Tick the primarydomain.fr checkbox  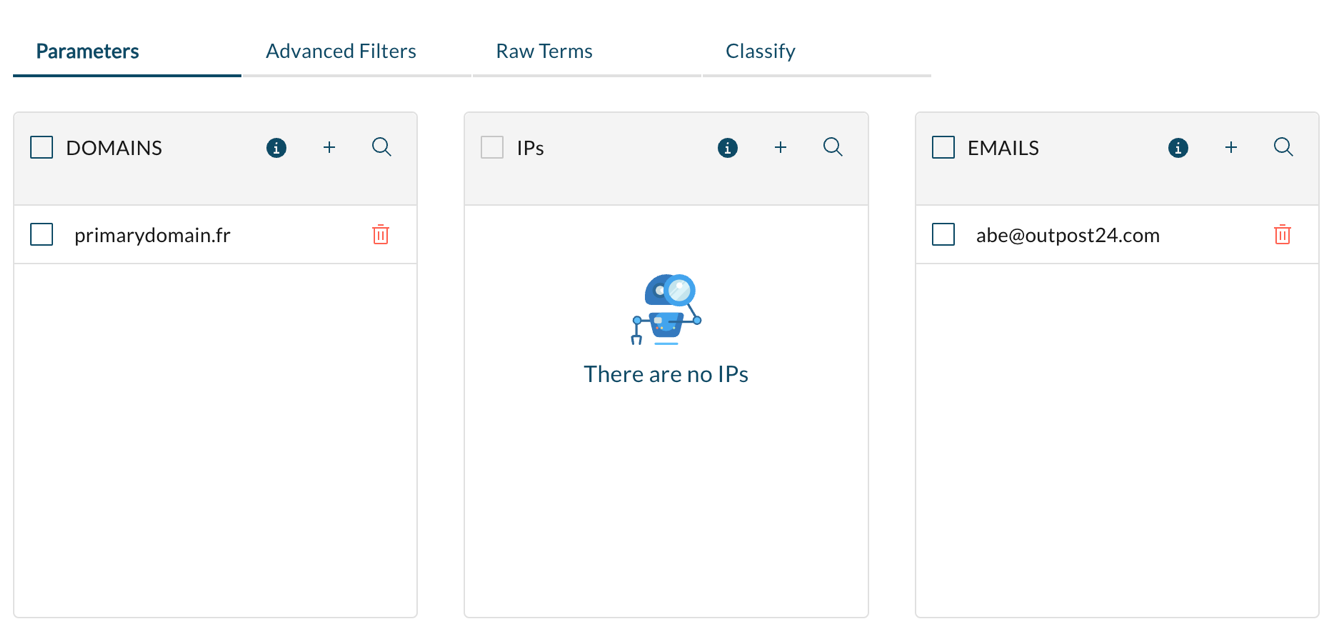tap(42, 235)
